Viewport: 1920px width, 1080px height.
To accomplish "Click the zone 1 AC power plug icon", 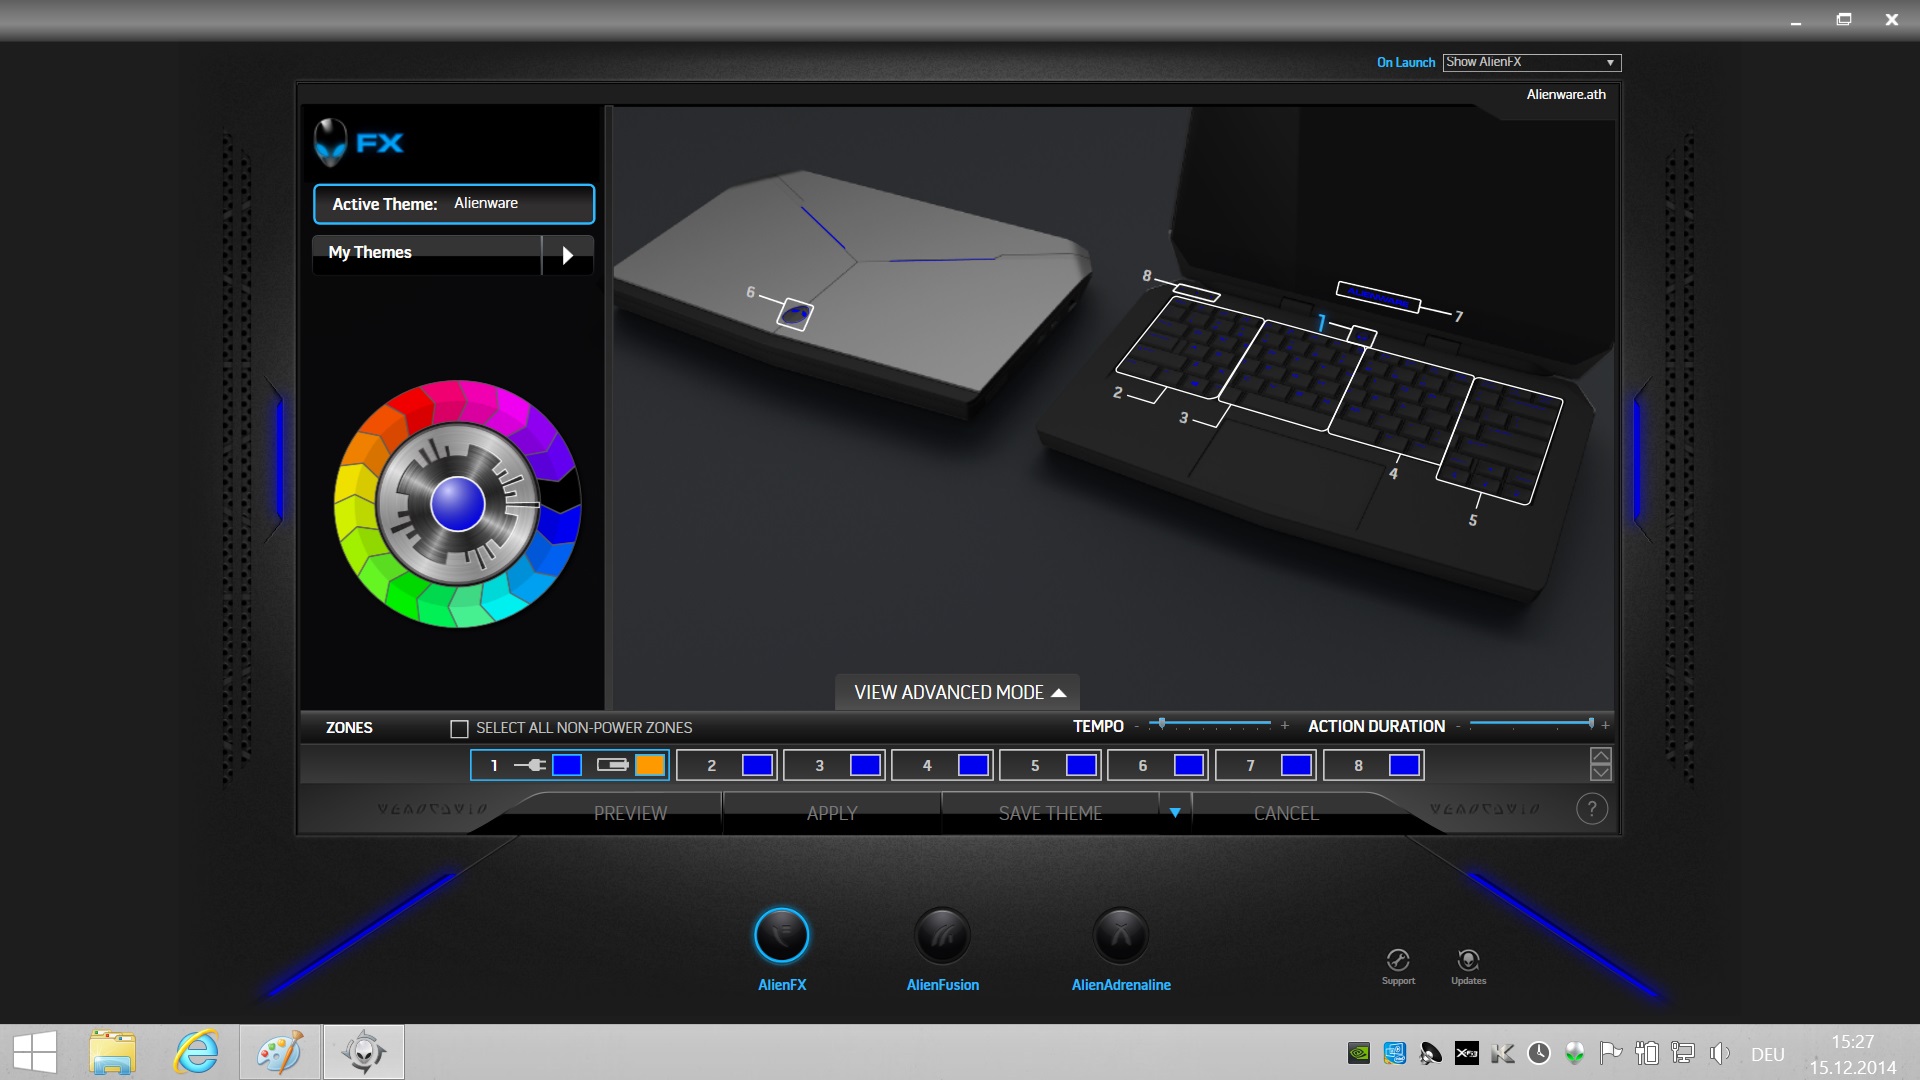I will pos(529,765).
